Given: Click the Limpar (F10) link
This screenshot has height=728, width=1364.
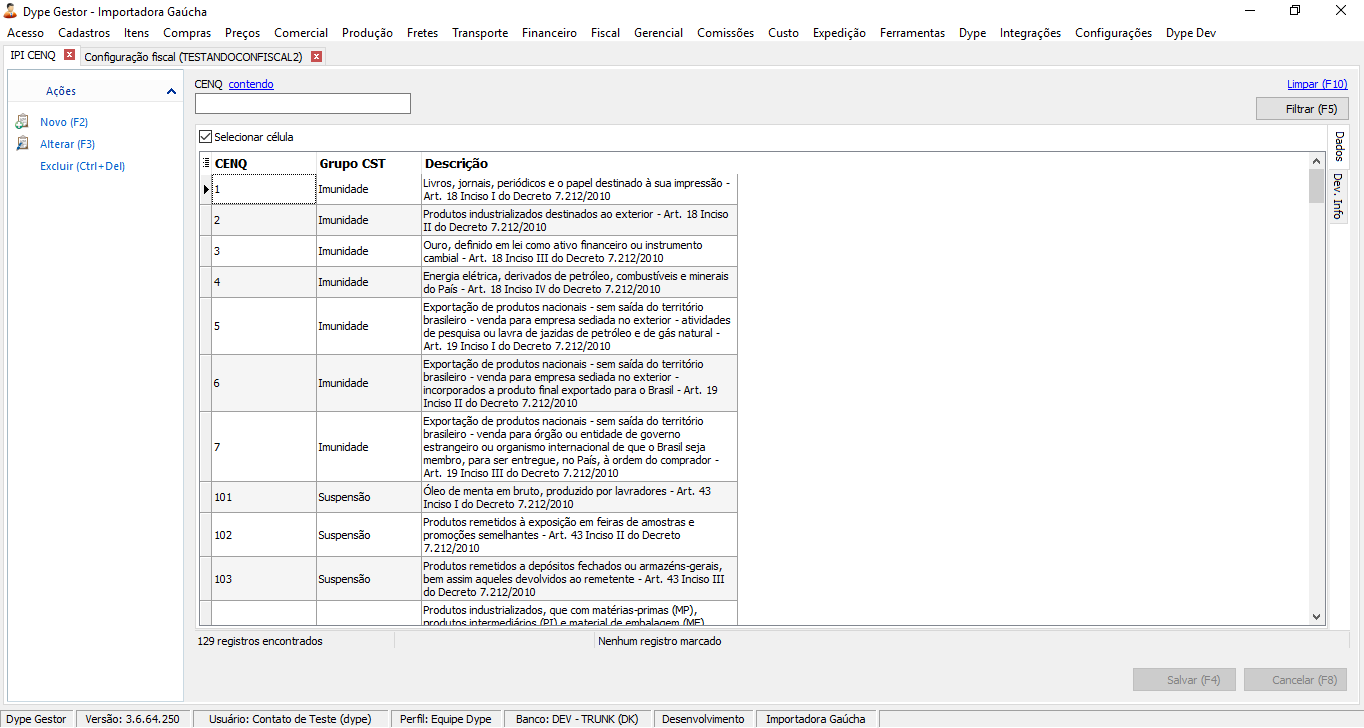Looking at the screenshot, I should pos(1317,84).
